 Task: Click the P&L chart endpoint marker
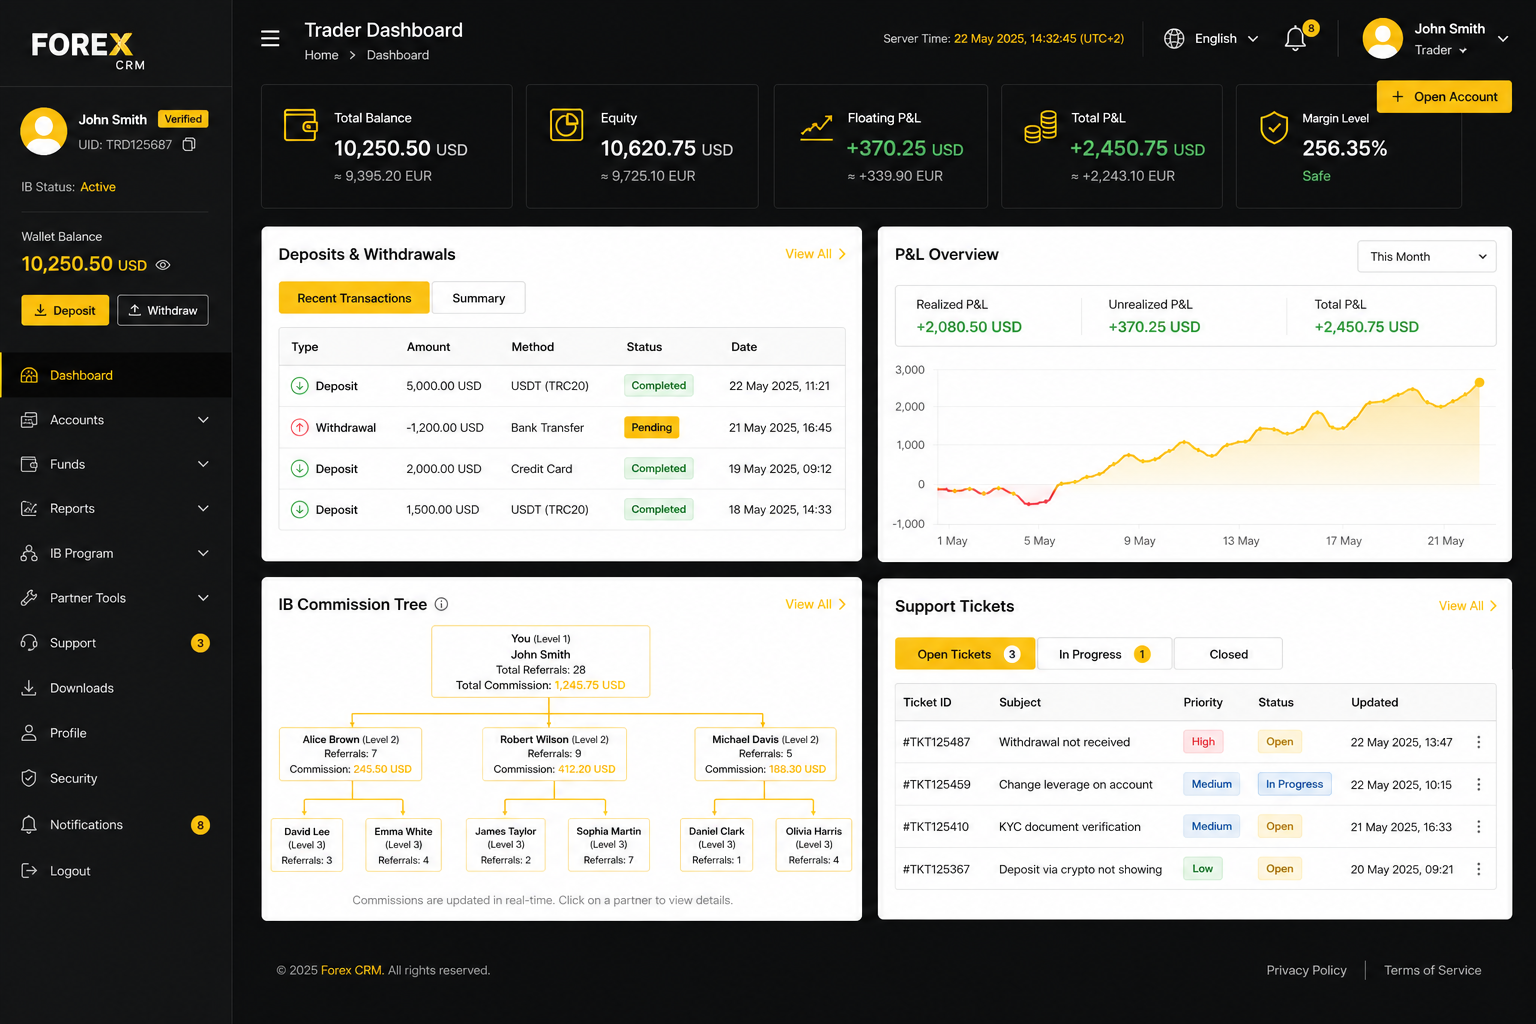(x=1479, y=383)
